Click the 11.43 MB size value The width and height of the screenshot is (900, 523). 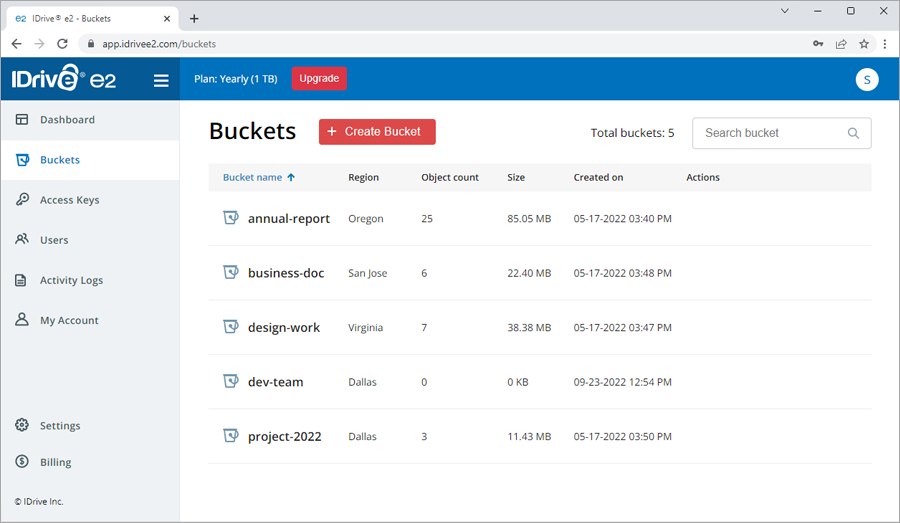(529, 437)
